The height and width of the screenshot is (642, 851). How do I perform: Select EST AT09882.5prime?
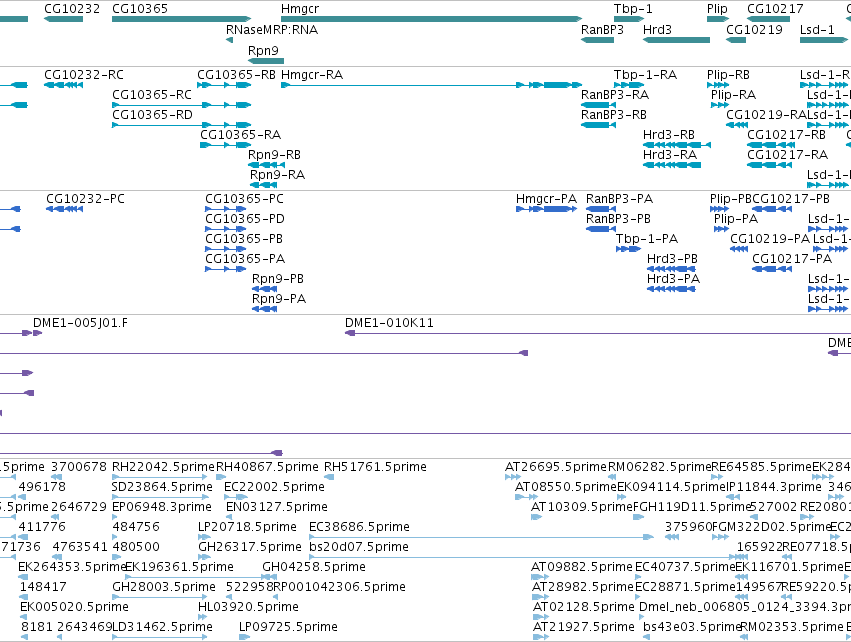tap(582, 568)
